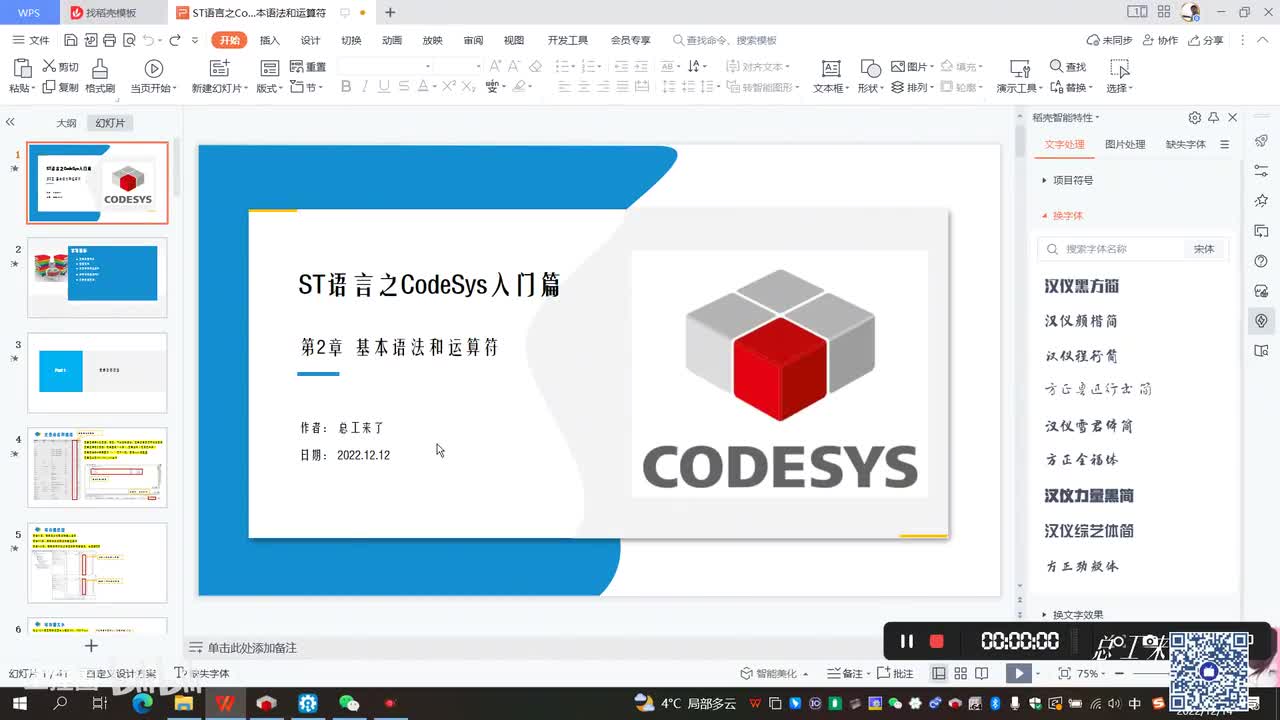1280x720 pixels.
Task: Click the Comments (批注) status bar button
Action: [895, 674]
